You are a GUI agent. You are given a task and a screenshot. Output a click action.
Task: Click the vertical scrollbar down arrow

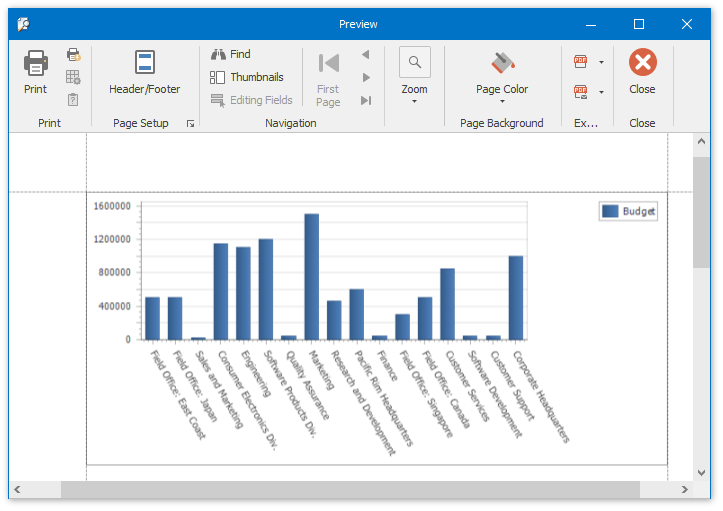tap(702, 472)
